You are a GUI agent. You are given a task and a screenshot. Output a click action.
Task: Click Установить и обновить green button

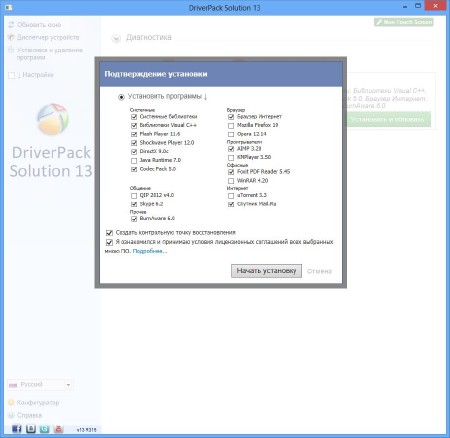click(x=387, y=119)
